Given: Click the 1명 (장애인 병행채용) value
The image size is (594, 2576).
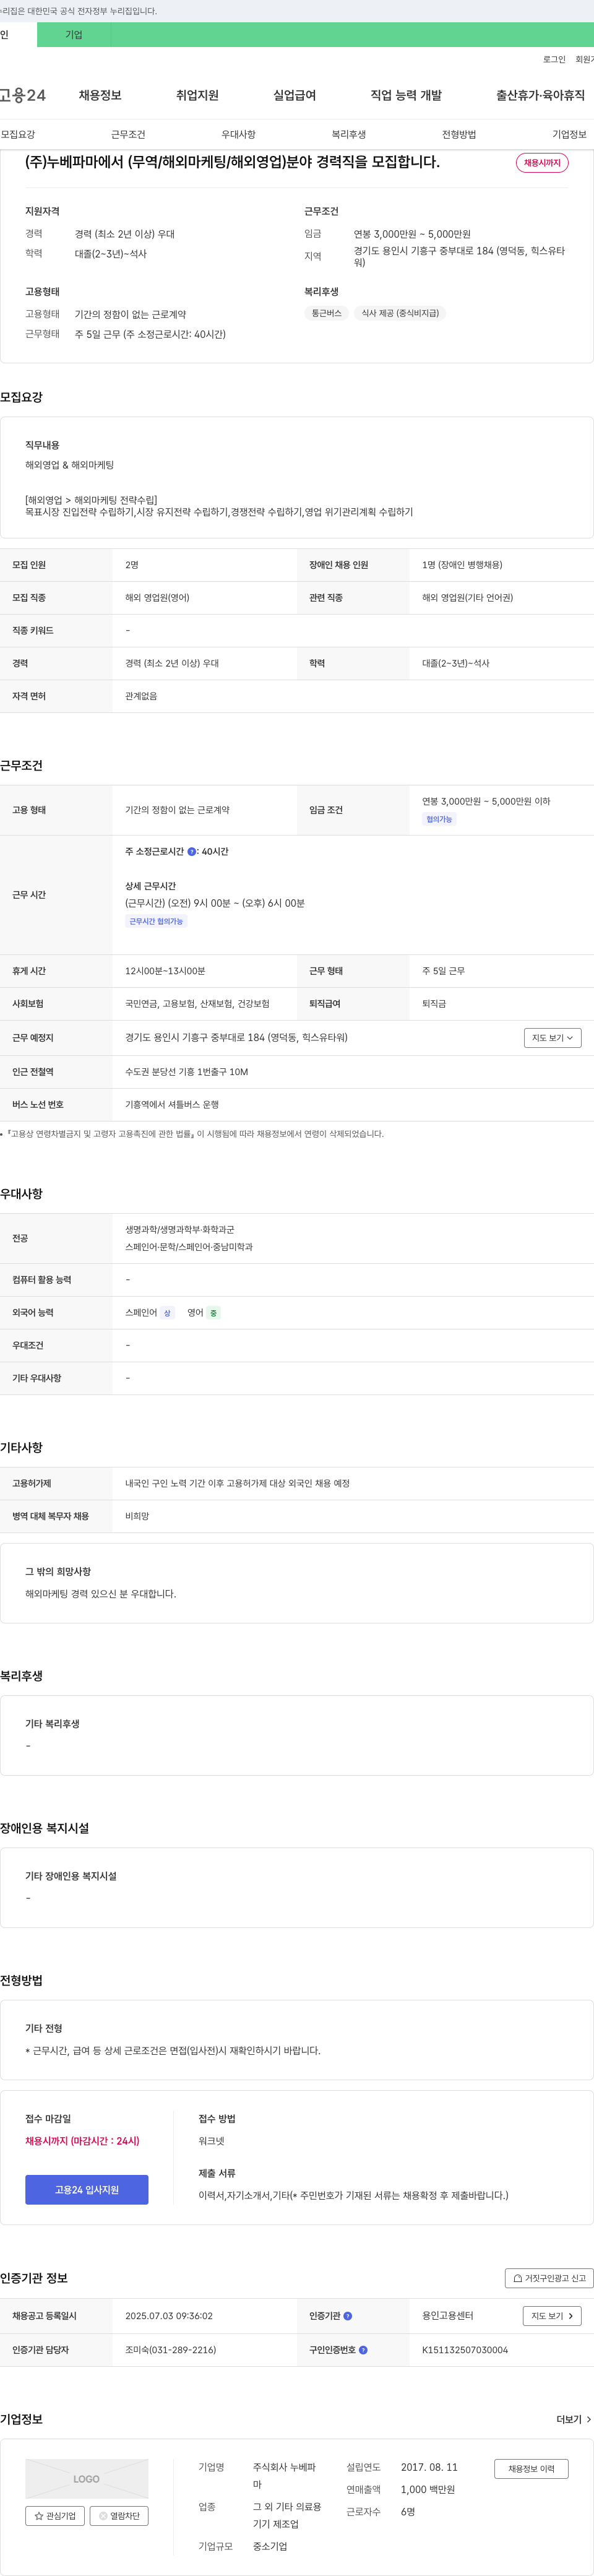Looking at the screenshot, I should (x=462, y=565).
